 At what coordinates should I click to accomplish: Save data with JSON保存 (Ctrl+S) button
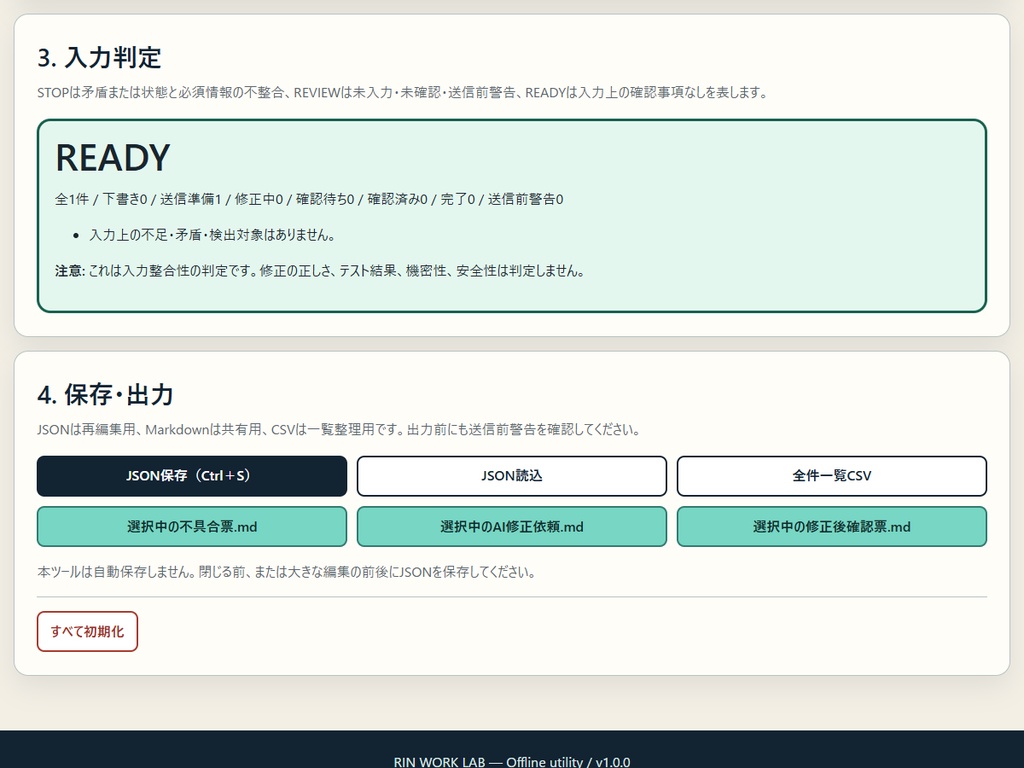coord(191,476)
